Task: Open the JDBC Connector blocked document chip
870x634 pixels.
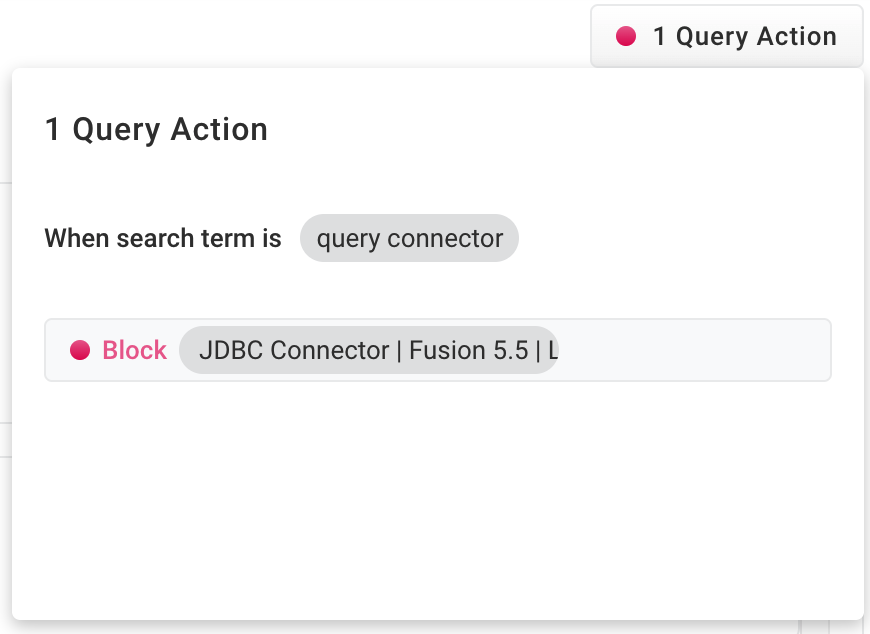Action: click(368, 350)
